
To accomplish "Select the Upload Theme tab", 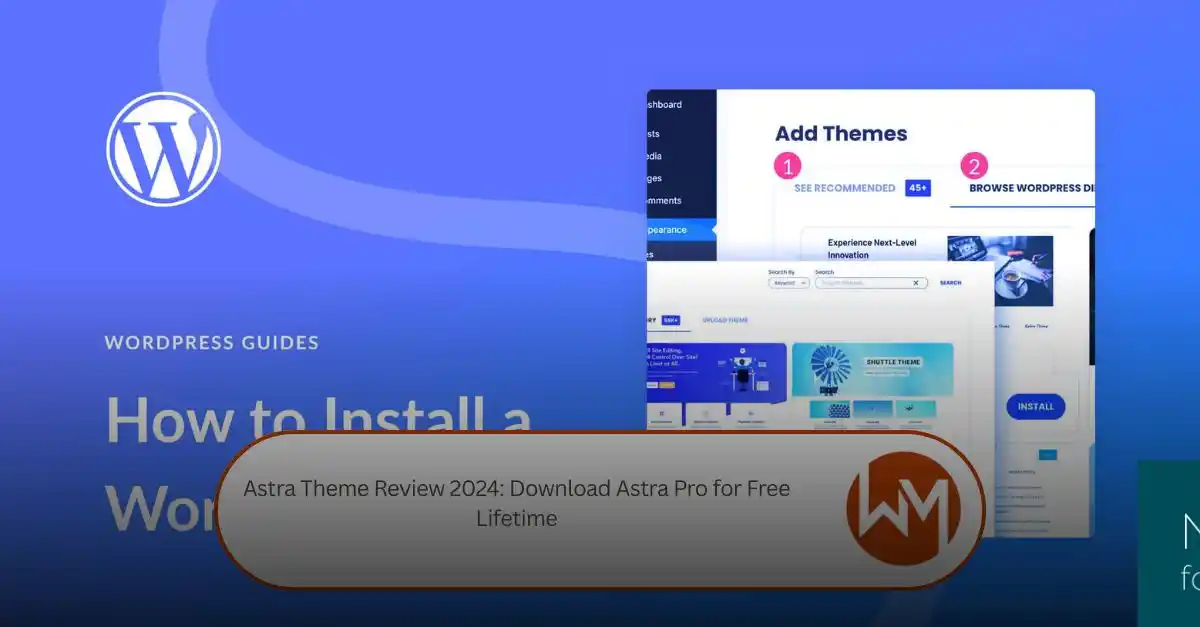I will coord(724,320).
